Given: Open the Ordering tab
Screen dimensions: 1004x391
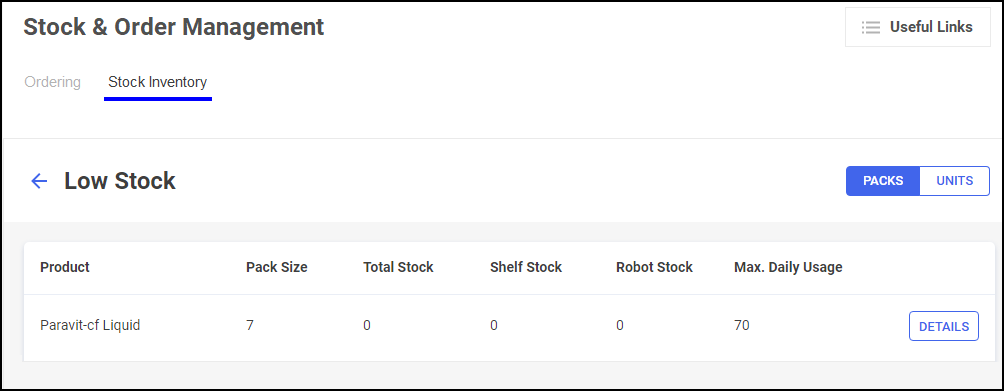Looking at the screenshot, I should click(x=53, y=83).
